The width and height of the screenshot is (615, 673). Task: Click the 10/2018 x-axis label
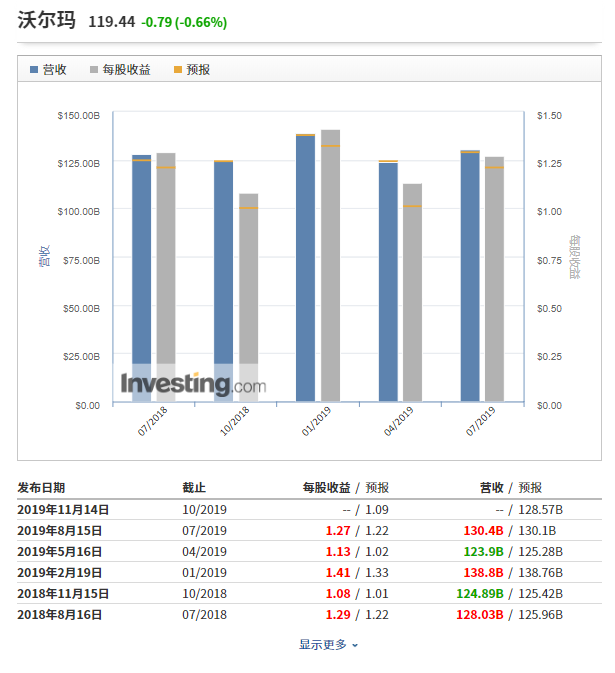pos(234,421)
